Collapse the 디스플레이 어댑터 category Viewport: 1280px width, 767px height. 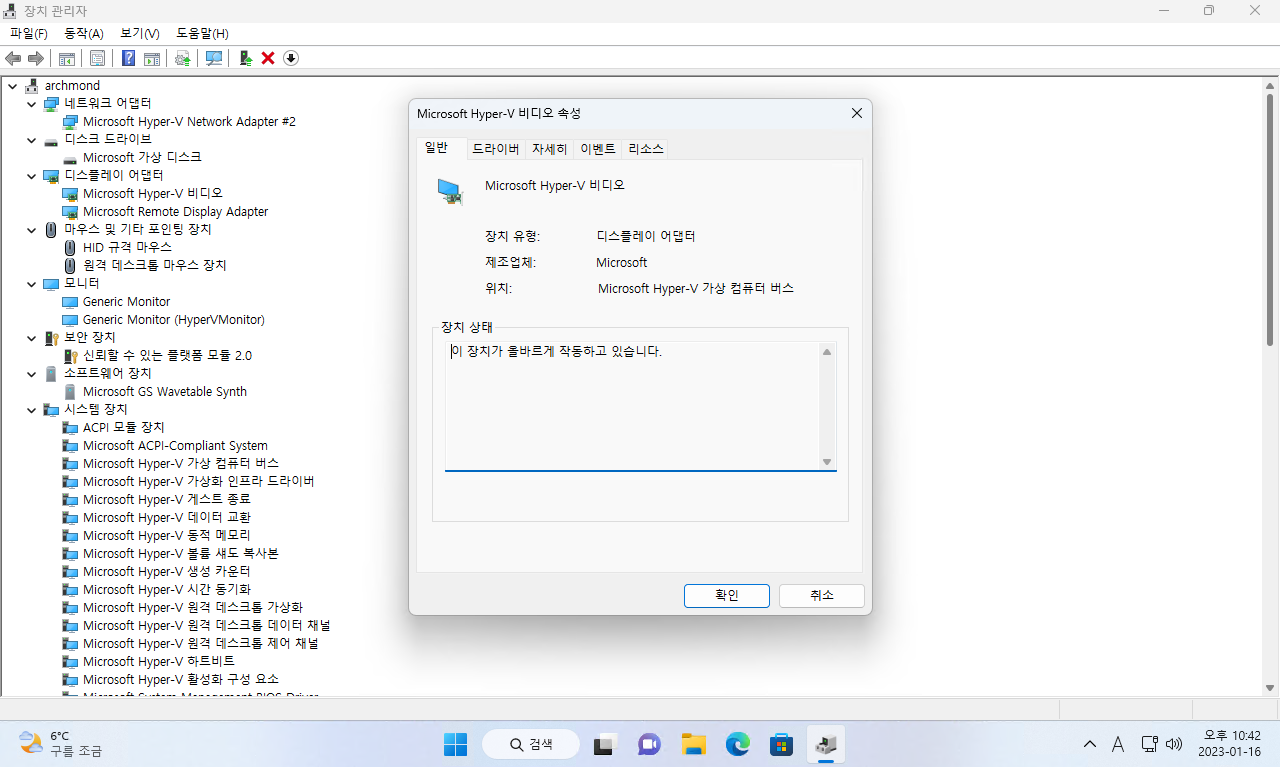[x=31, y=176]
